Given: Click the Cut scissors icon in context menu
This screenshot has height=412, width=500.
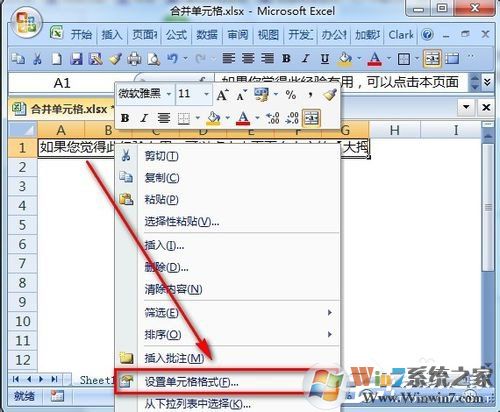Looking at the screenshot, I should [x=126, y=156].
